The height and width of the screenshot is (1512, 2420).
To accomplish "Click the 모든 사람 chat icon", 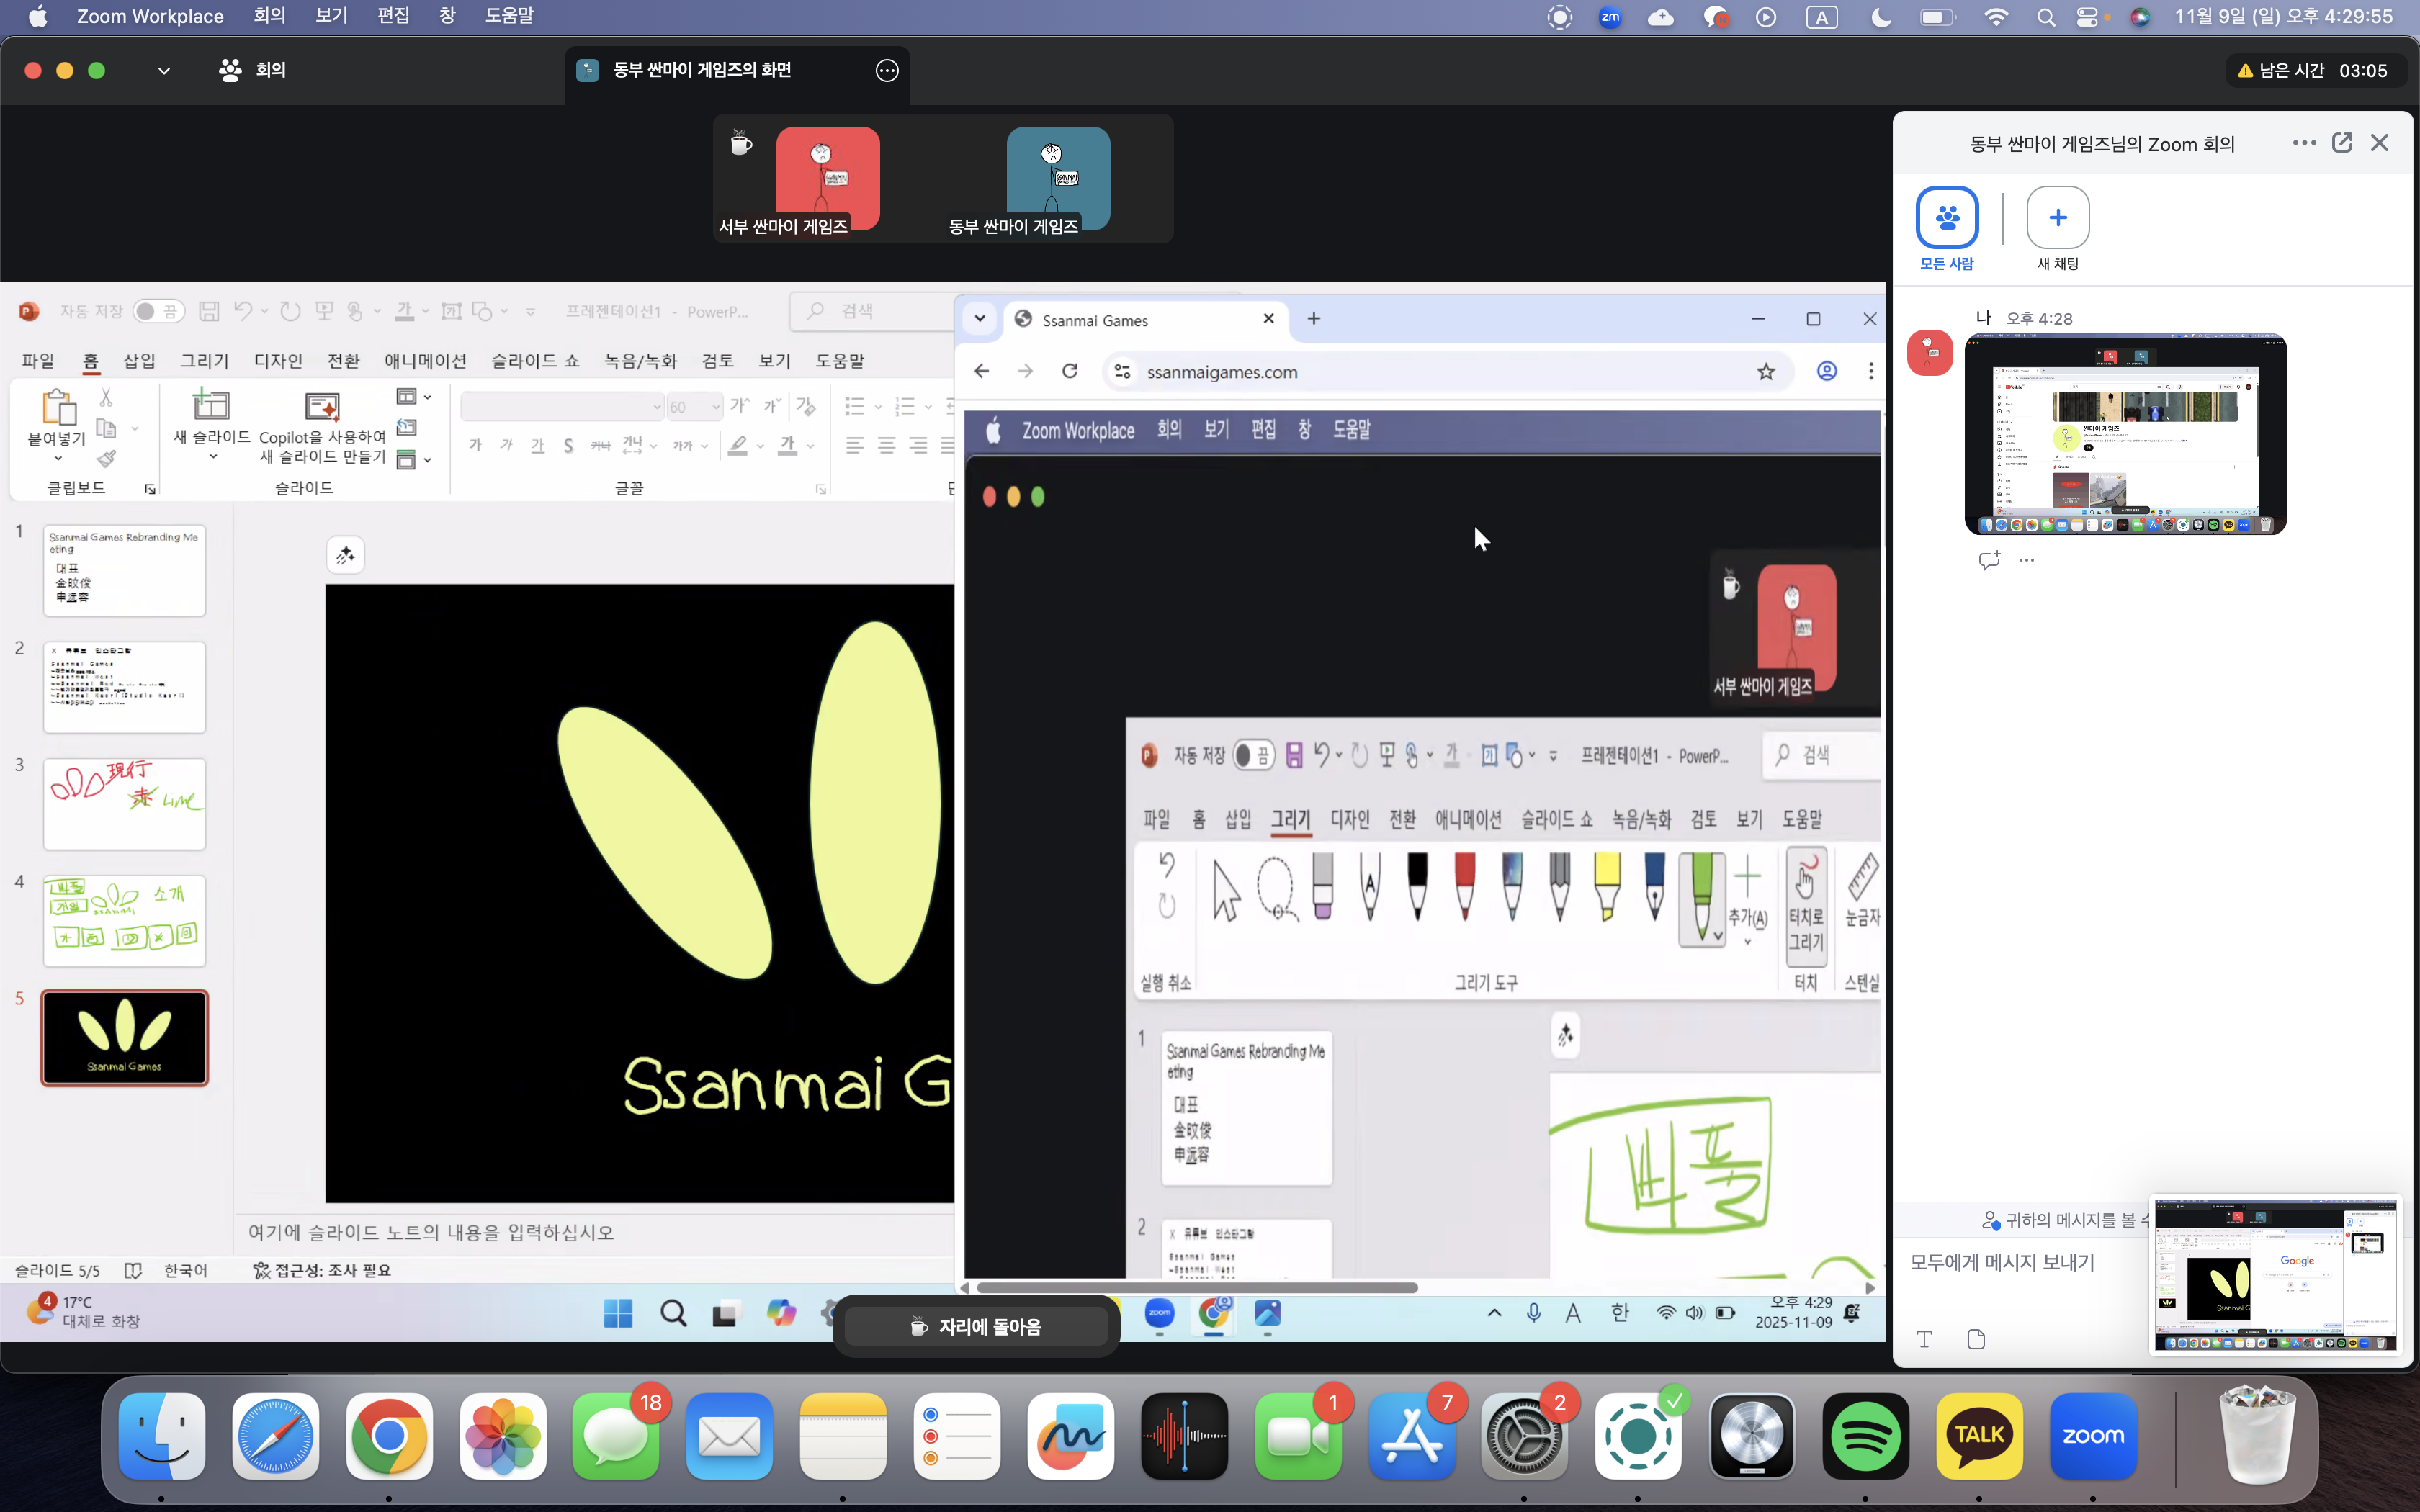I will (x=1946, y=217).
